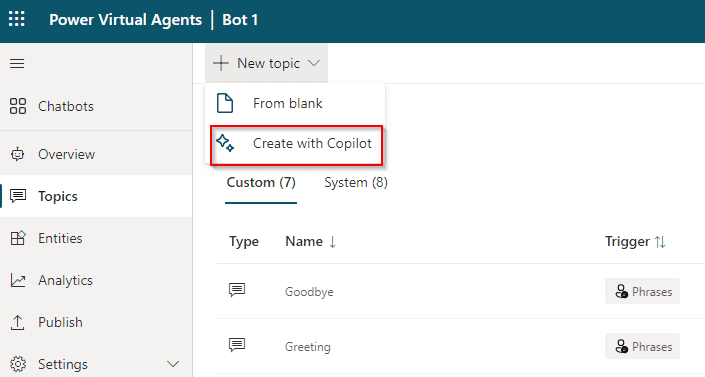This screenshot has height=377, width=705.
Task: Expand the Settings chevron in sidebar
Action: pos(173,364)
